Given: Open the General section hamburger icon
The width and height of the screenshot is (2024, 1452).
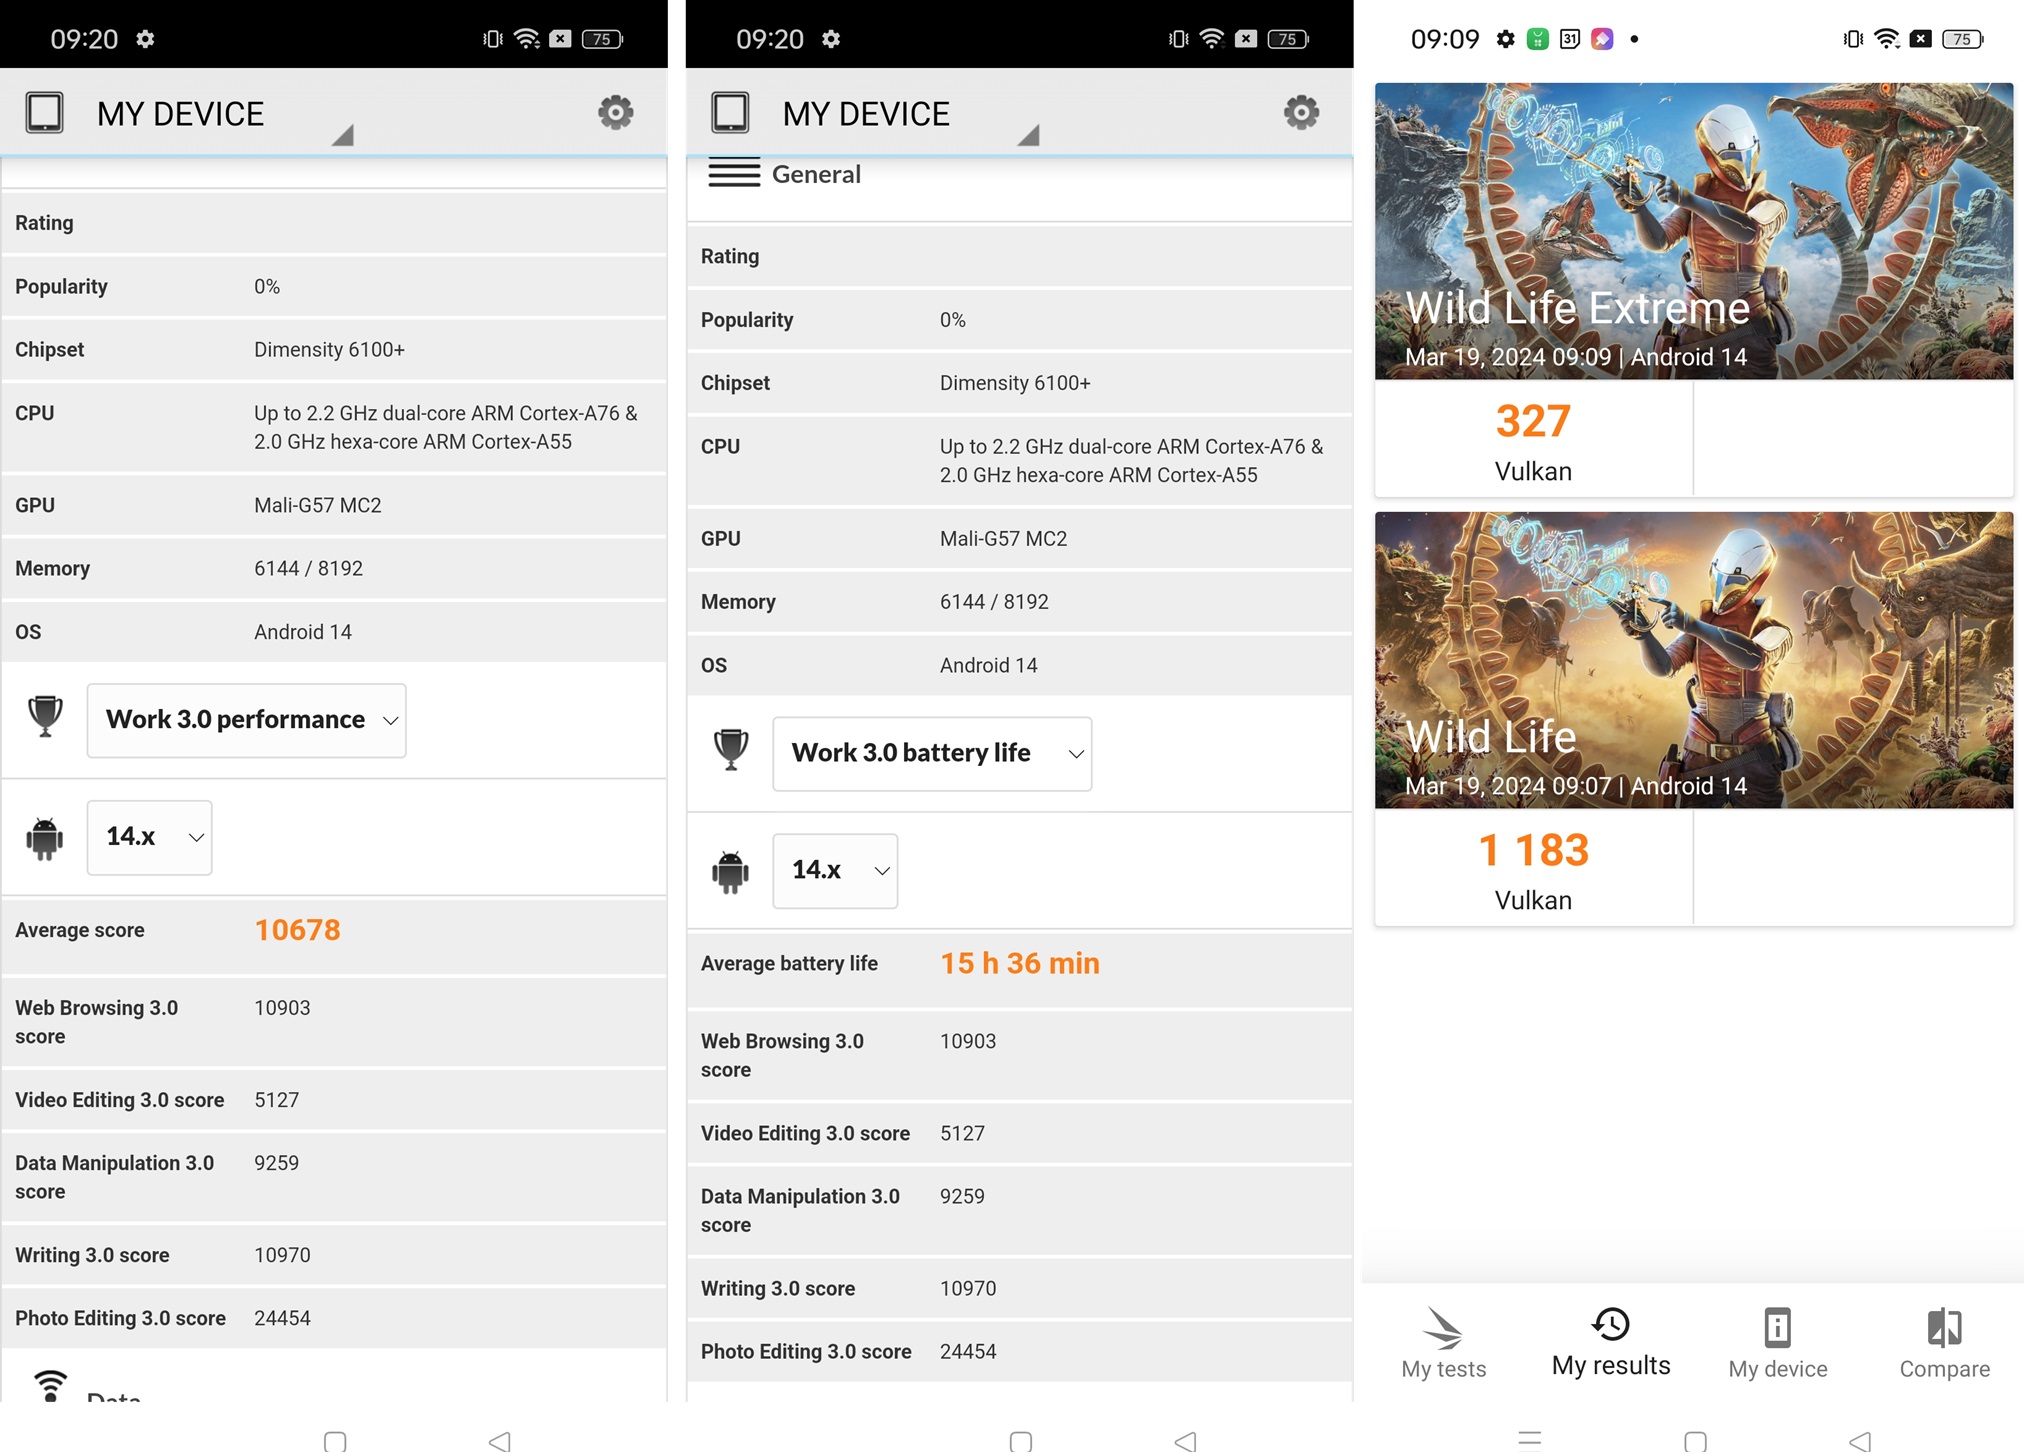Looking at the screenshot, I should 733,172.
